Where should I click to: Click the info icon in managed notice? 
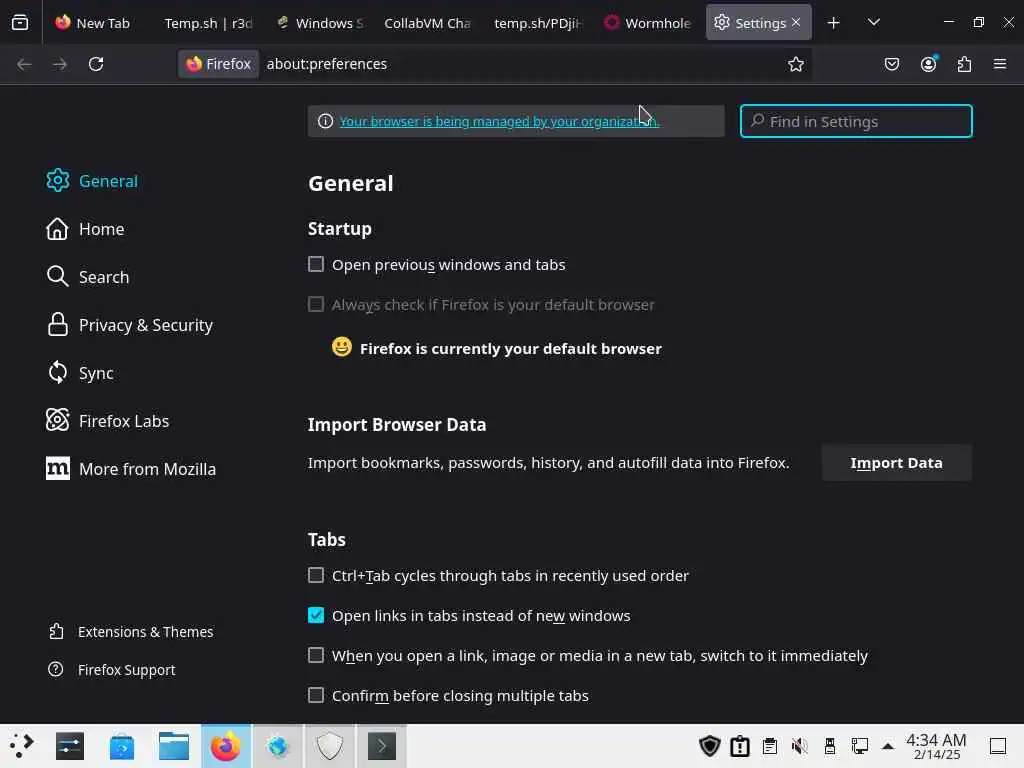(x=325, y=121)
